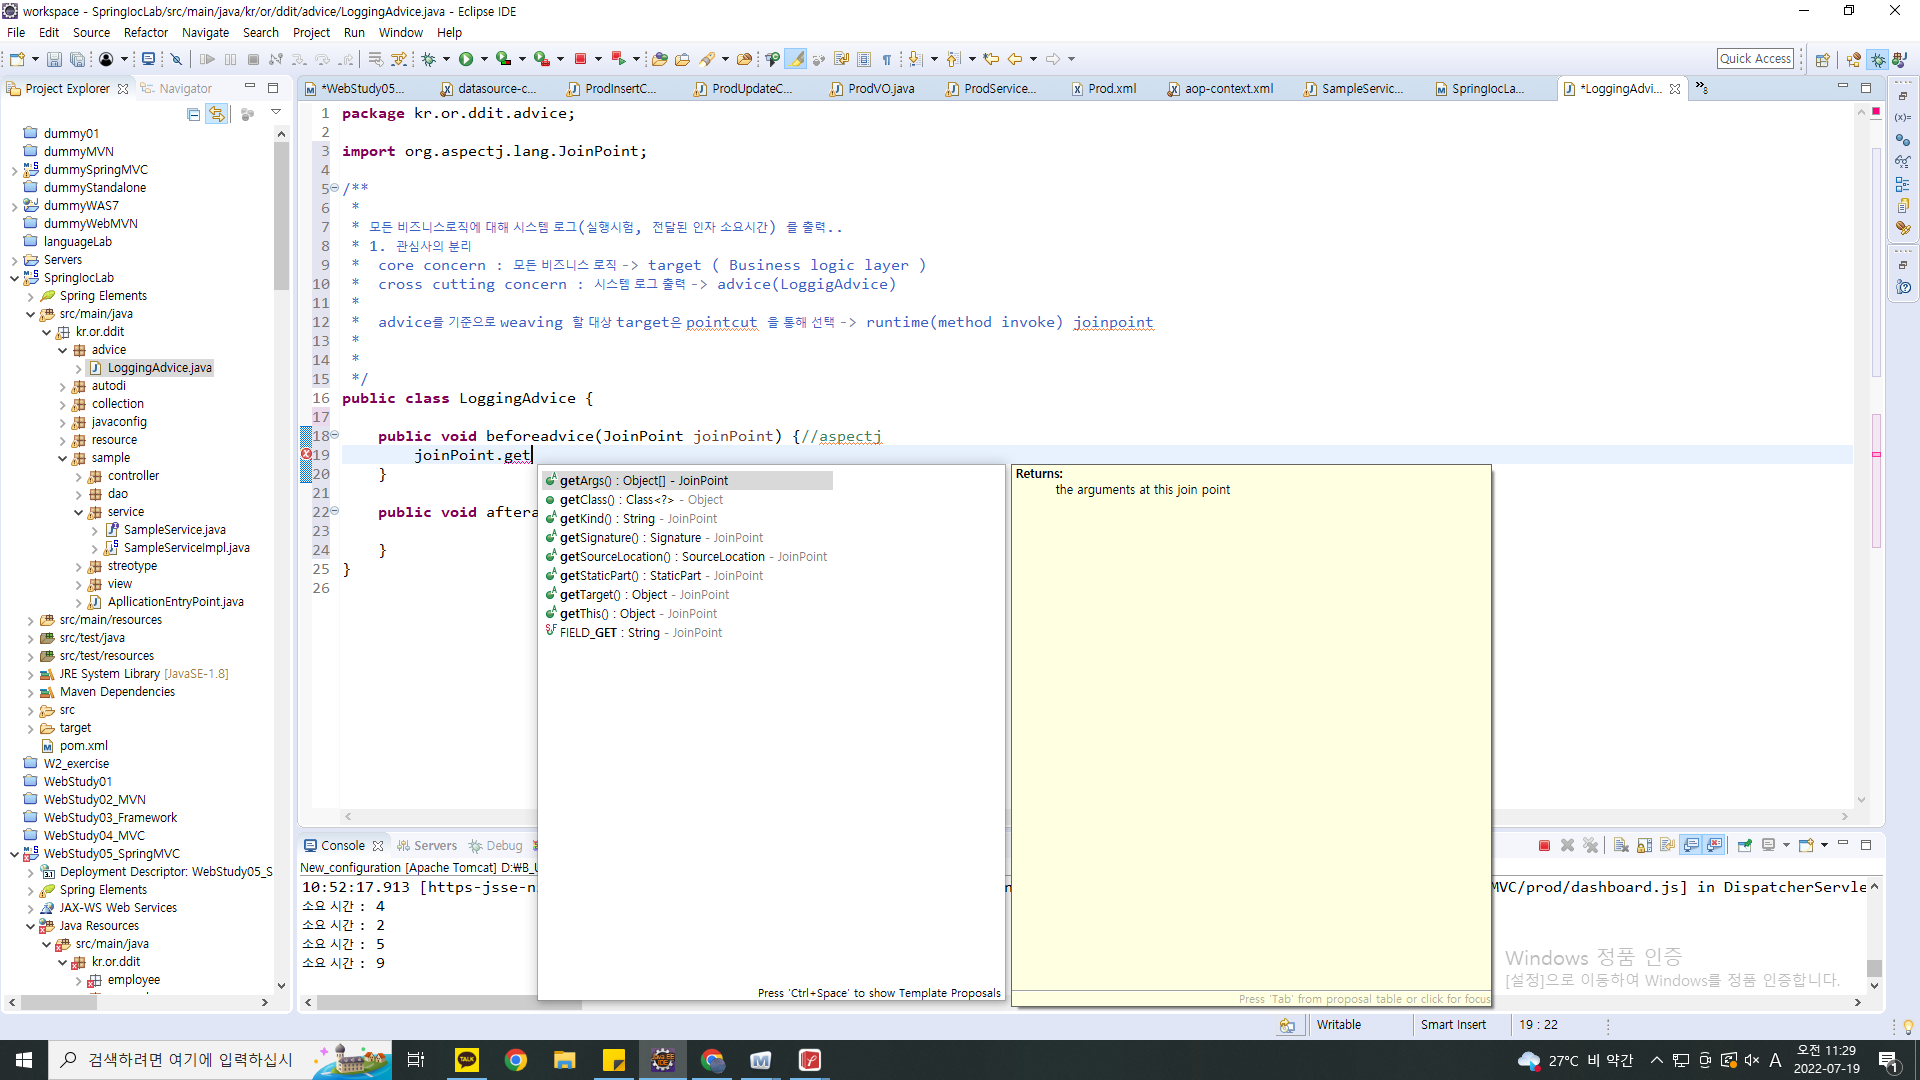The width and height of the screenshot is (1920, 1080).
Task: Collapse the fold marker at line 18
Action: [335, 436]
